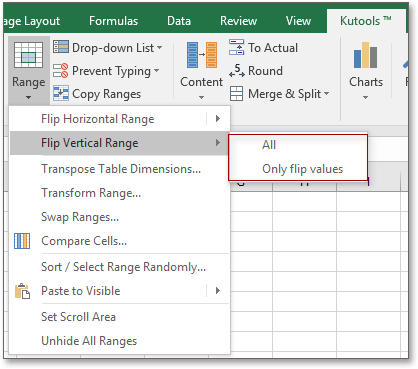Screen dimensions: 418x369
Task: Click the Copy Ranges icon
Action: pyautogui.click(x=61, y=93)
